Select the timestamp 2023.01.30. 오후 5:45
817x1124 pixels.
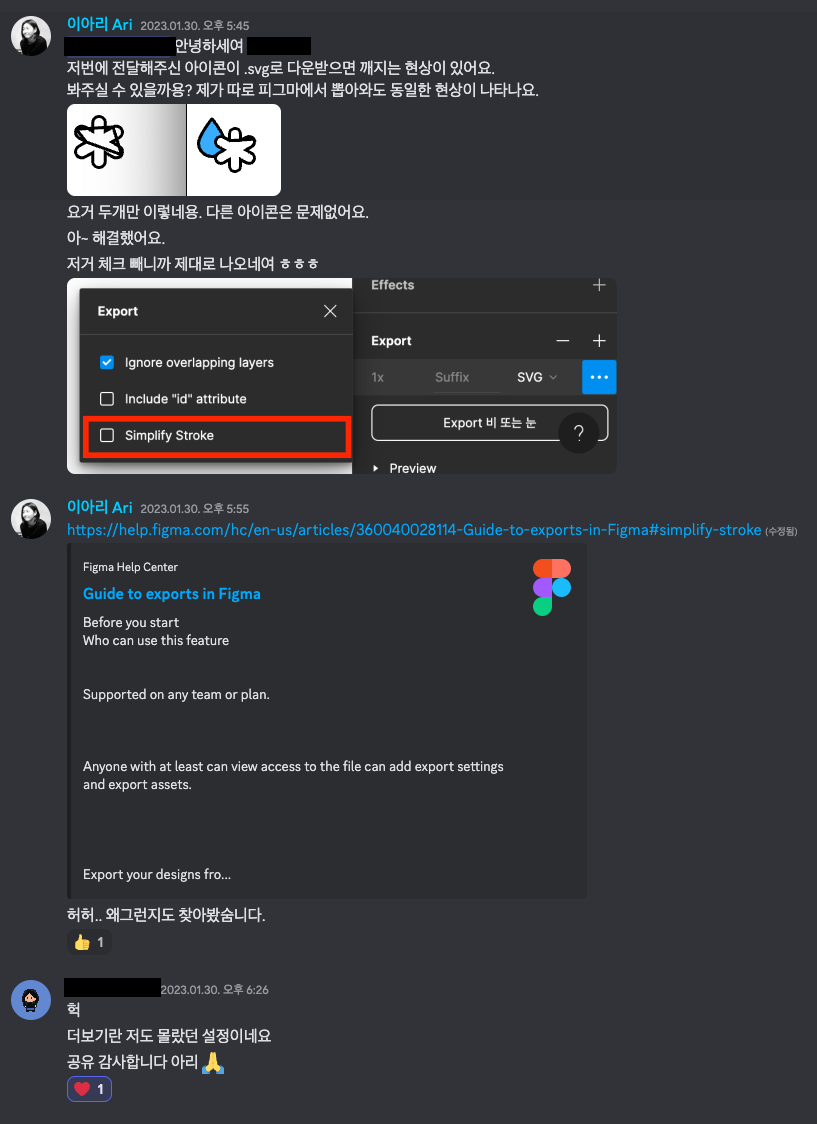(195, 26)
